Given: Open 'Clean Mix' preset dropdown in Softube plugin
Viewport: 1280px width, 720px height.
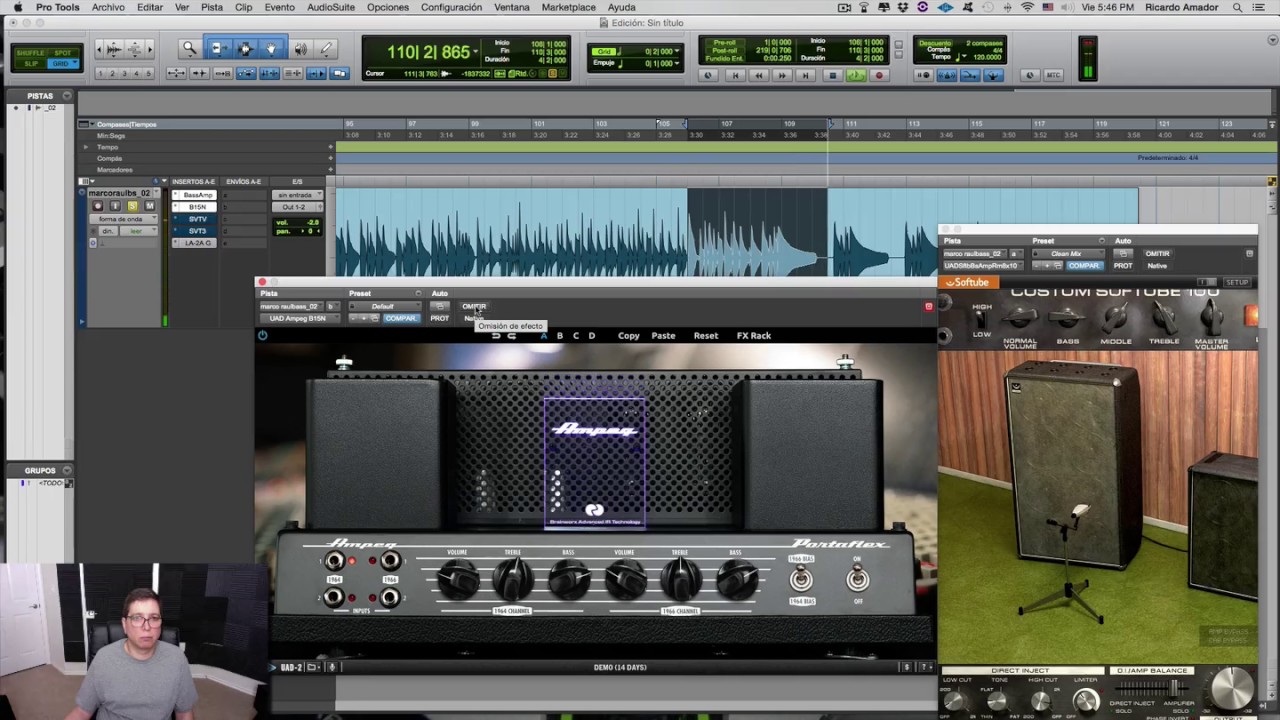Looking at the screenshot, I should click(1068, 253).
